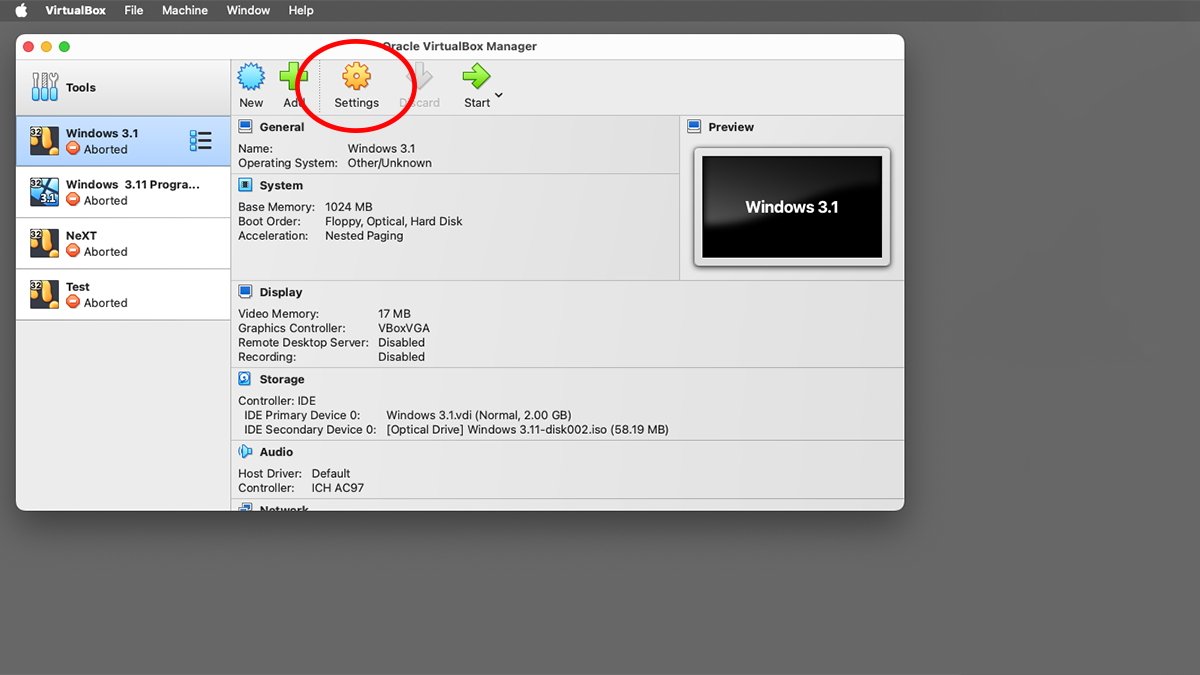Image resolution: width=1200 pixels, height=675 pixels.
Task: Click Other/Unknown operating system value
Action: (390, 163)
